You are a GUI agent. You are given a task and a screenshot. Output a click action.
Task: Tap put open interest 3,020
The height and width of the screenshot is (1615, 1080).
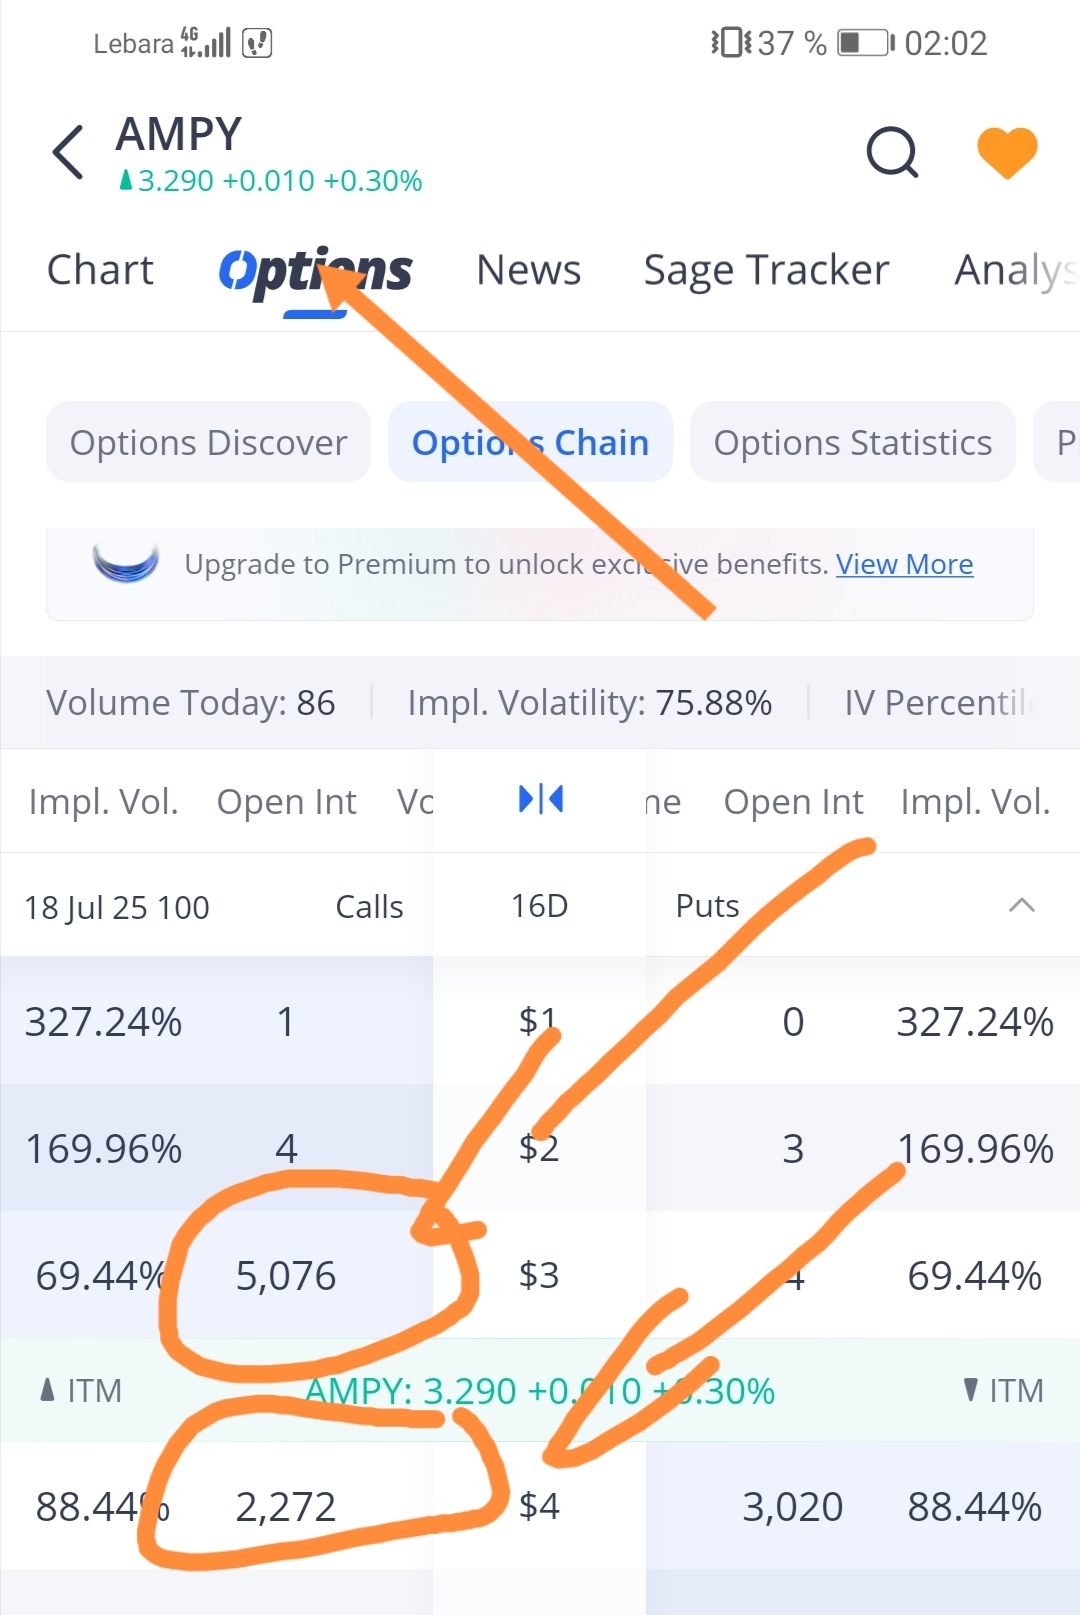pos(793,1507)
